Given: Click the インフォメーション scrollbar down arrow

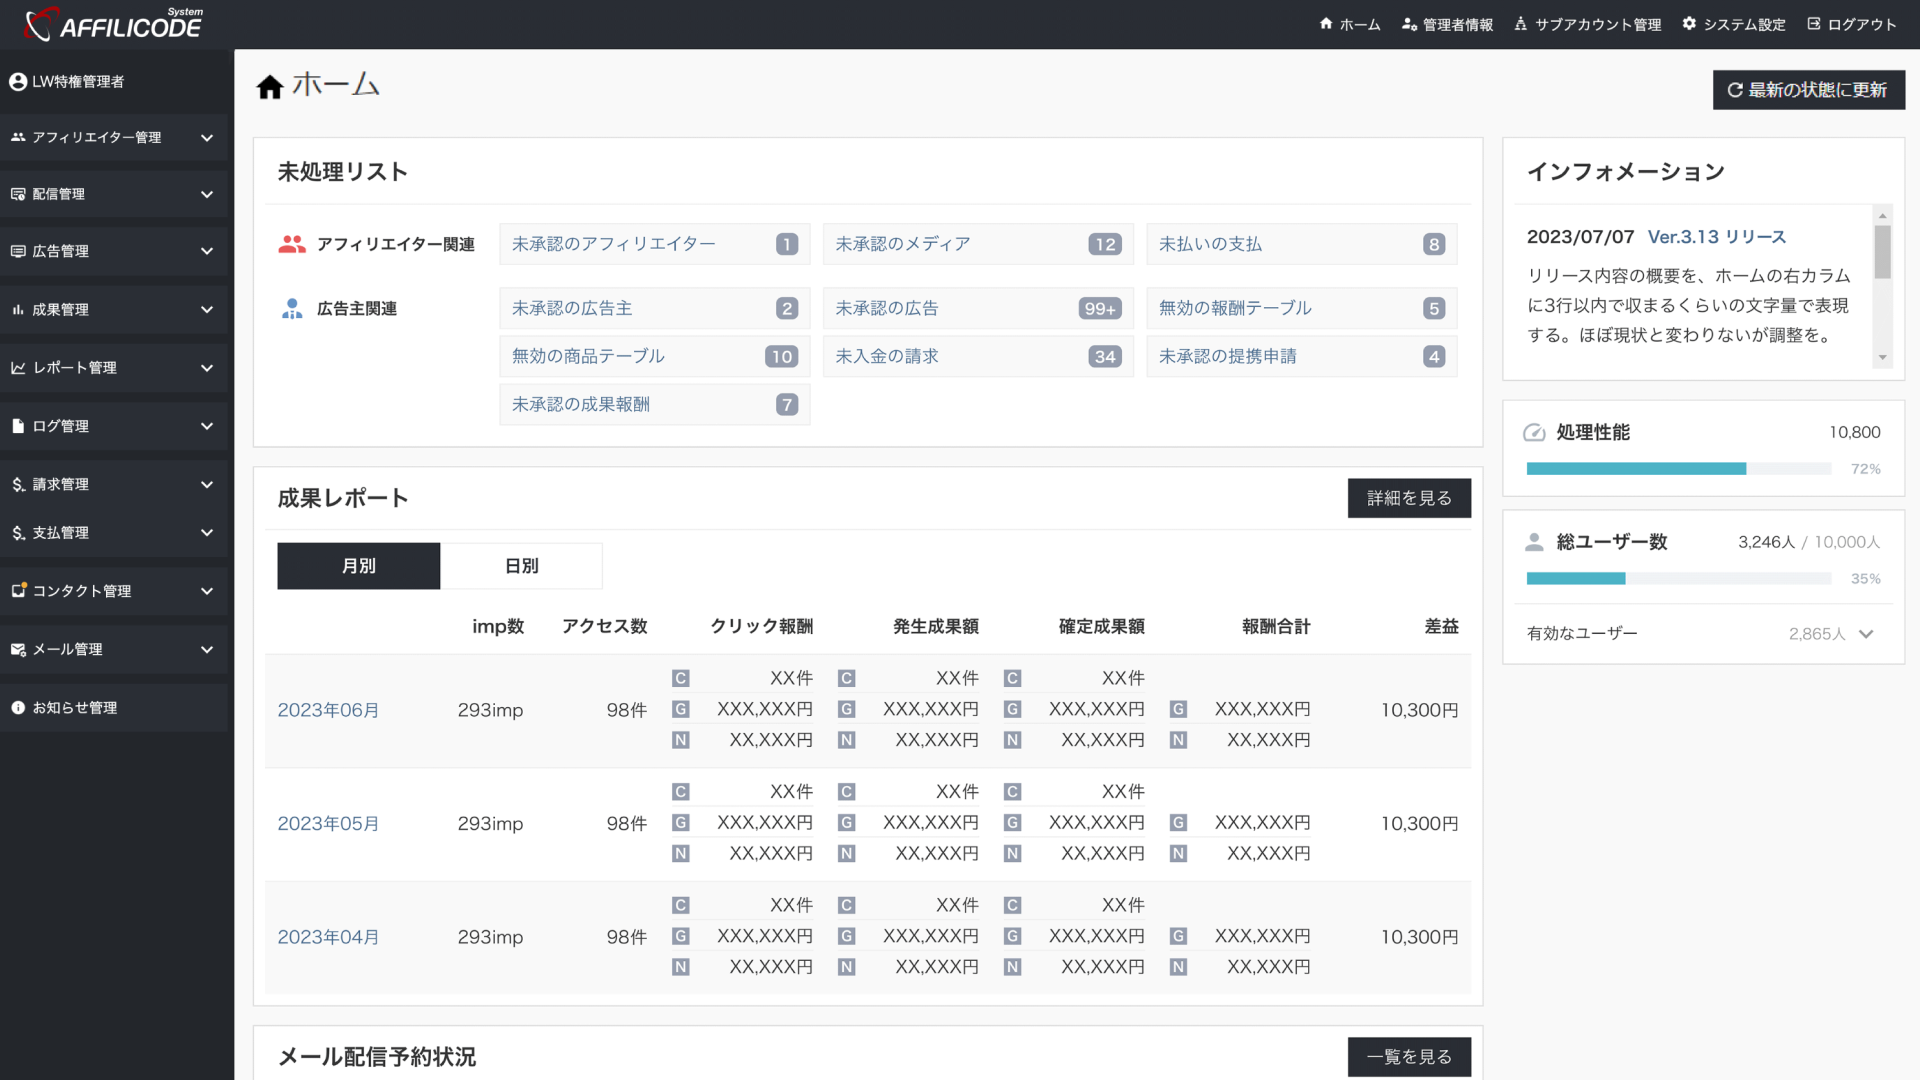Looking at the screenshot, I should [x=1883, y=358].
